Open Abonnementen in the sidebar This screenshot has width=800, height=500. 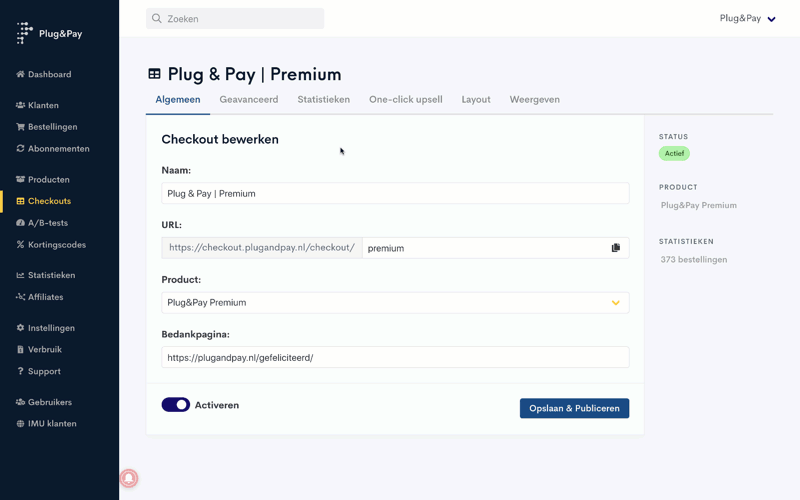click(58, 149)
